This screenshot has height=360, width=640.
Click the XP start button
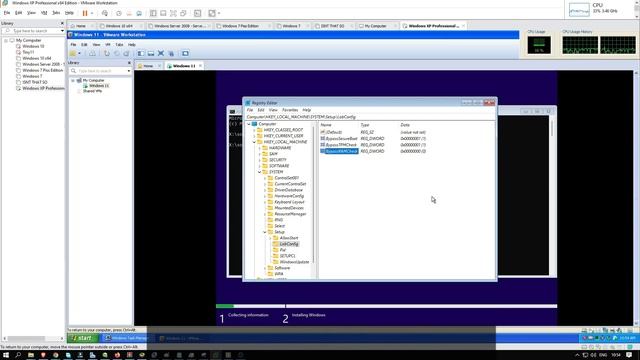(x=82, y=338)
